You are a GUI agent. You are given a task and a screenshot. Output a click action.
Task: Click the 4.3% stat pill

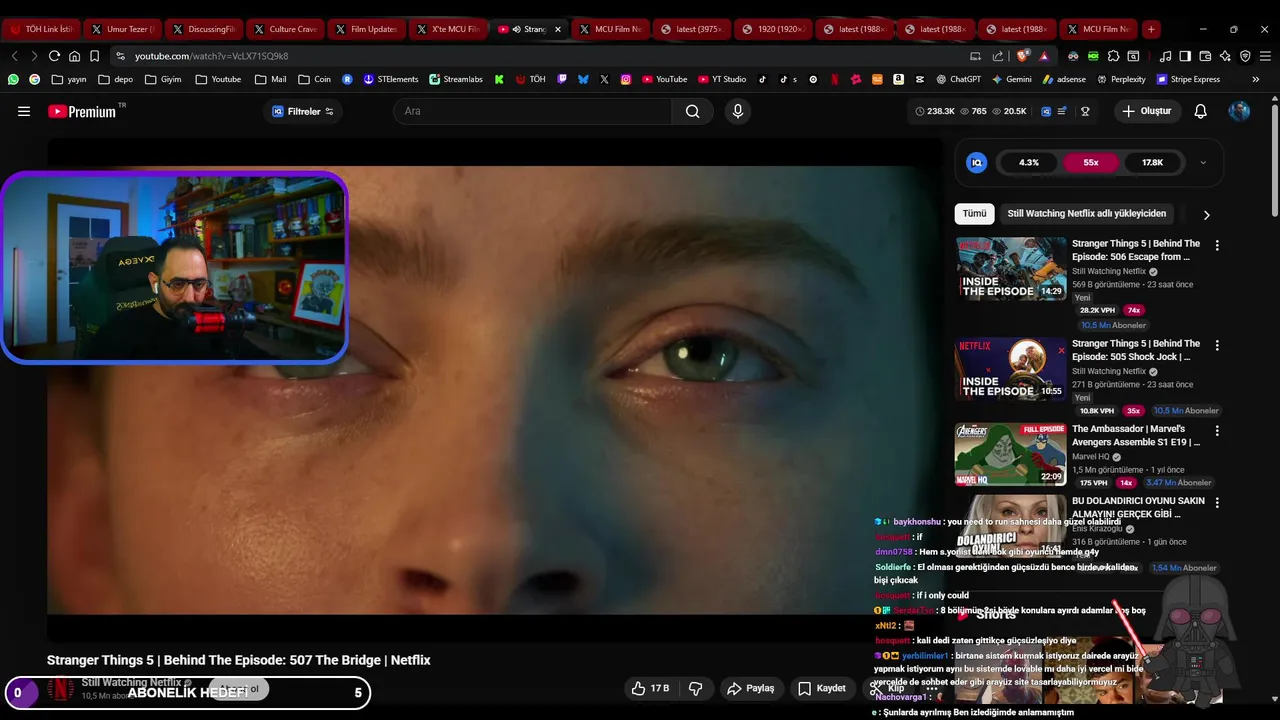coord(1029,162)
